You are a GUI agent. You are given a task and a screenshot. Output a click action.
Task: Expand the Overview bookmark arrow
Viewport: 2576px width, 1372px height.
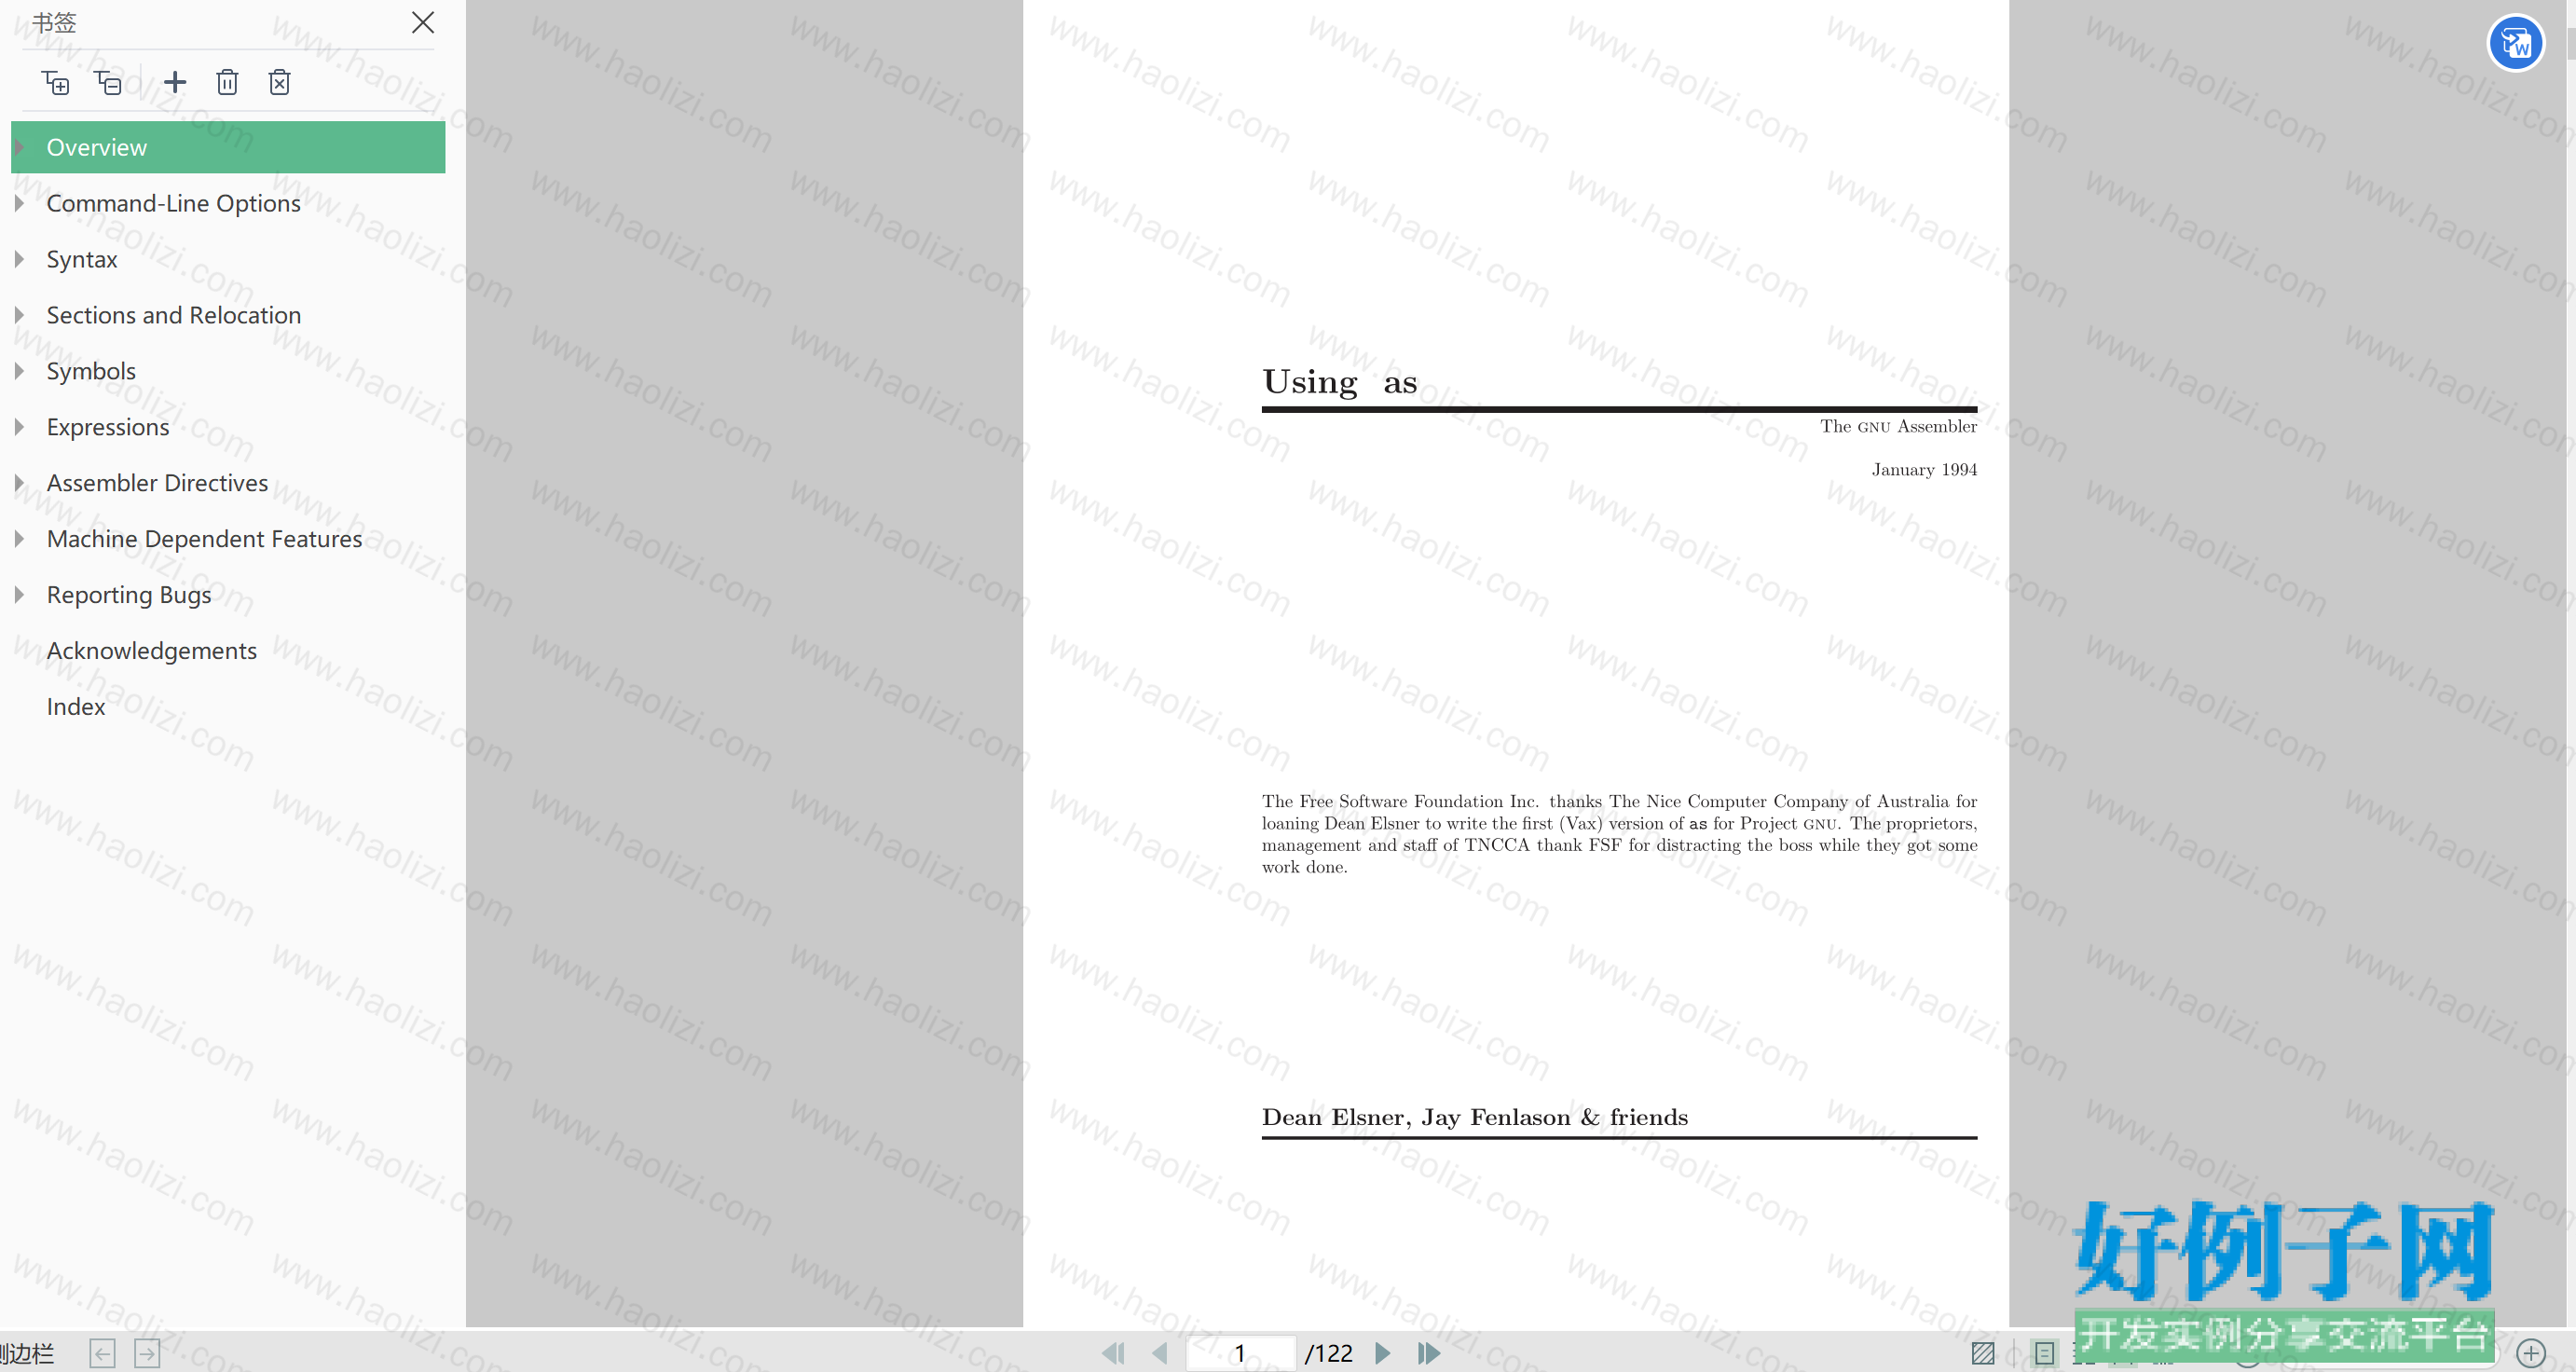pyautogui.click(x=19, y=147)
